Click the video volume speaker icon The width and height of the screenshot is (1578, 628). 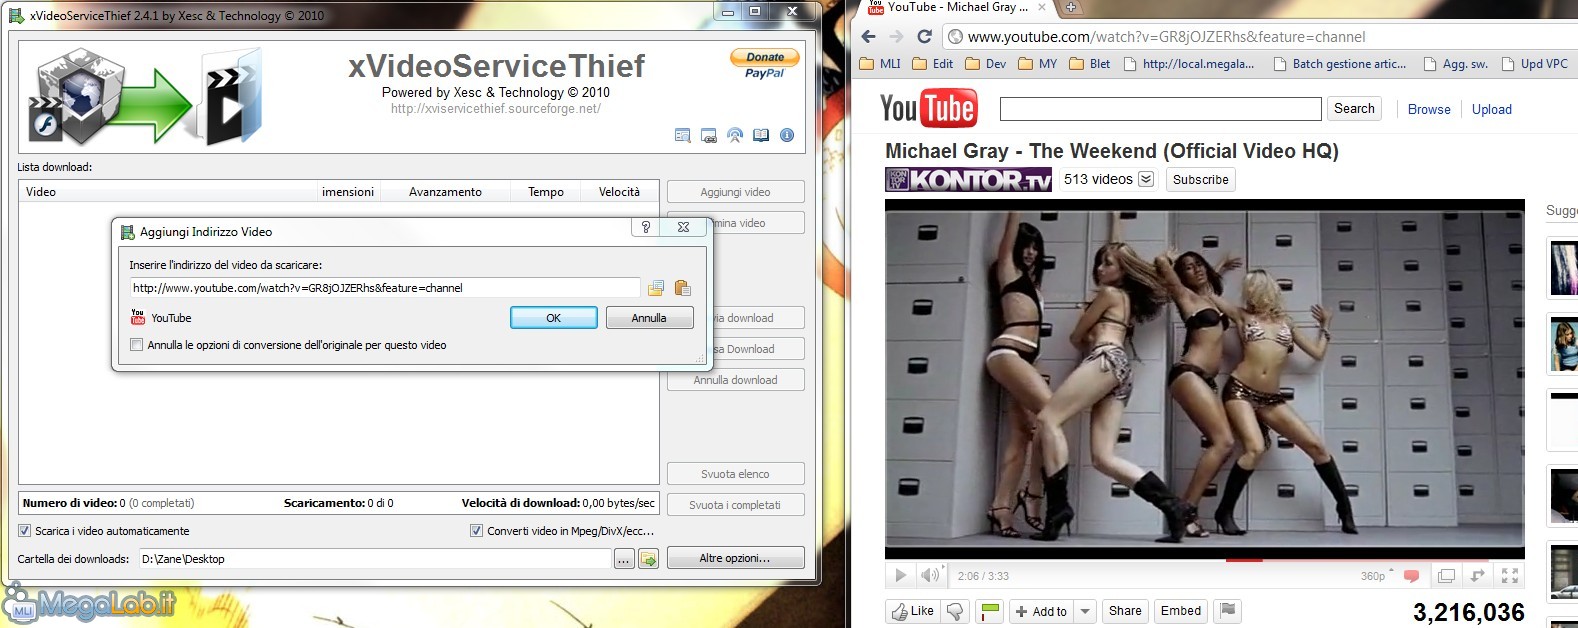tap(930, 575)
